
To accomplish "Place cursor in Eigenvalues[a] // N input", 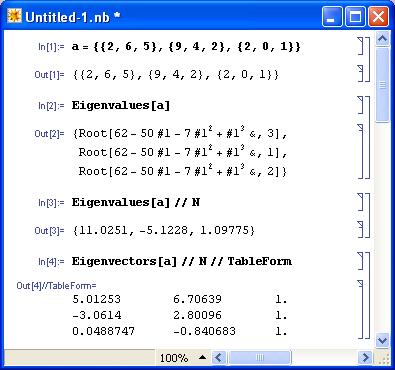I will click(x=136, y=202).
